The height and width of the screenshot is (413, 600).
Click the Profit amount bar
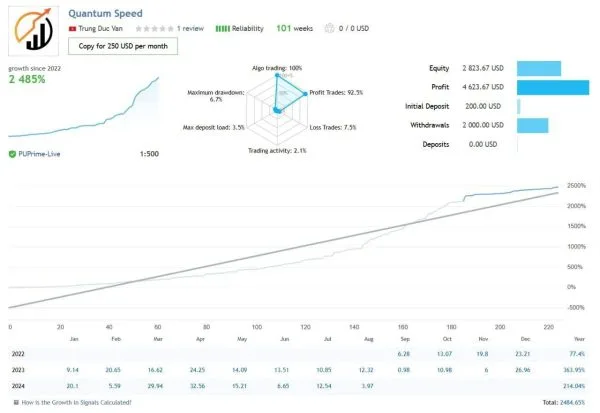pyautogui.click(x=553, y=87)
